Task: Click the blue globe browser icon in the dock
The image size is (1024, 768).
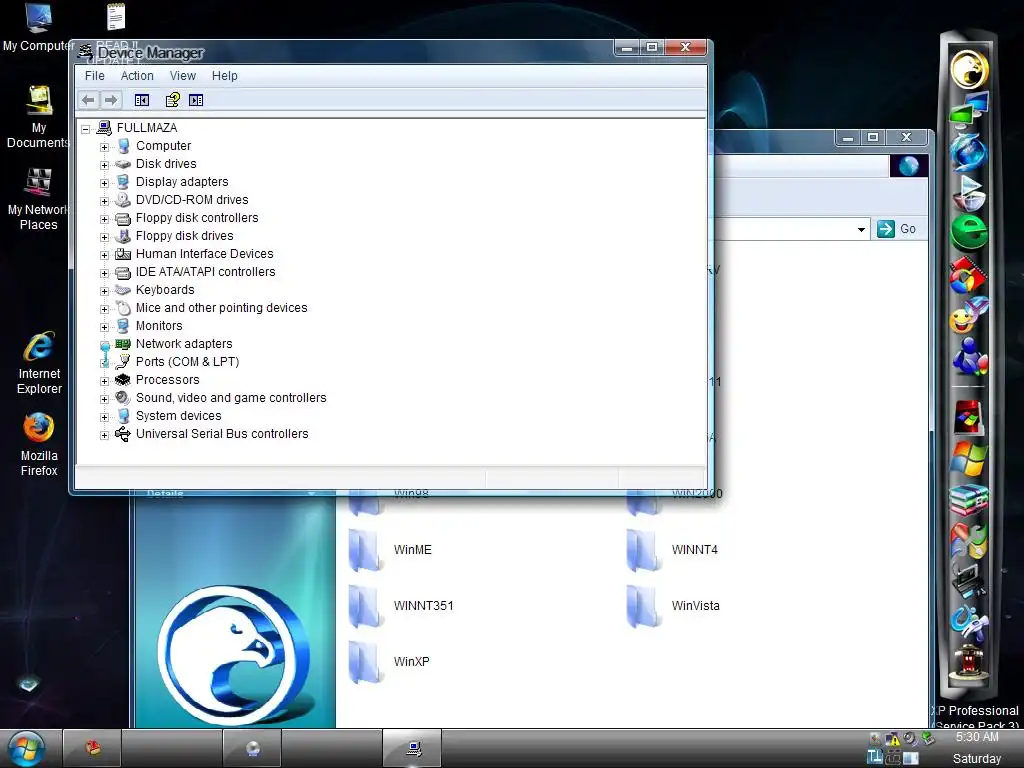Action: [968, 151]
